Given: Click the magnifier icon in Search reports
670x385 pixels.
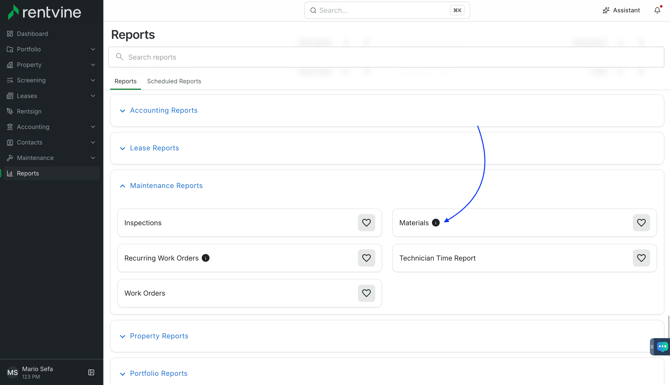Looking at the screenshot, I should (120, 57).
